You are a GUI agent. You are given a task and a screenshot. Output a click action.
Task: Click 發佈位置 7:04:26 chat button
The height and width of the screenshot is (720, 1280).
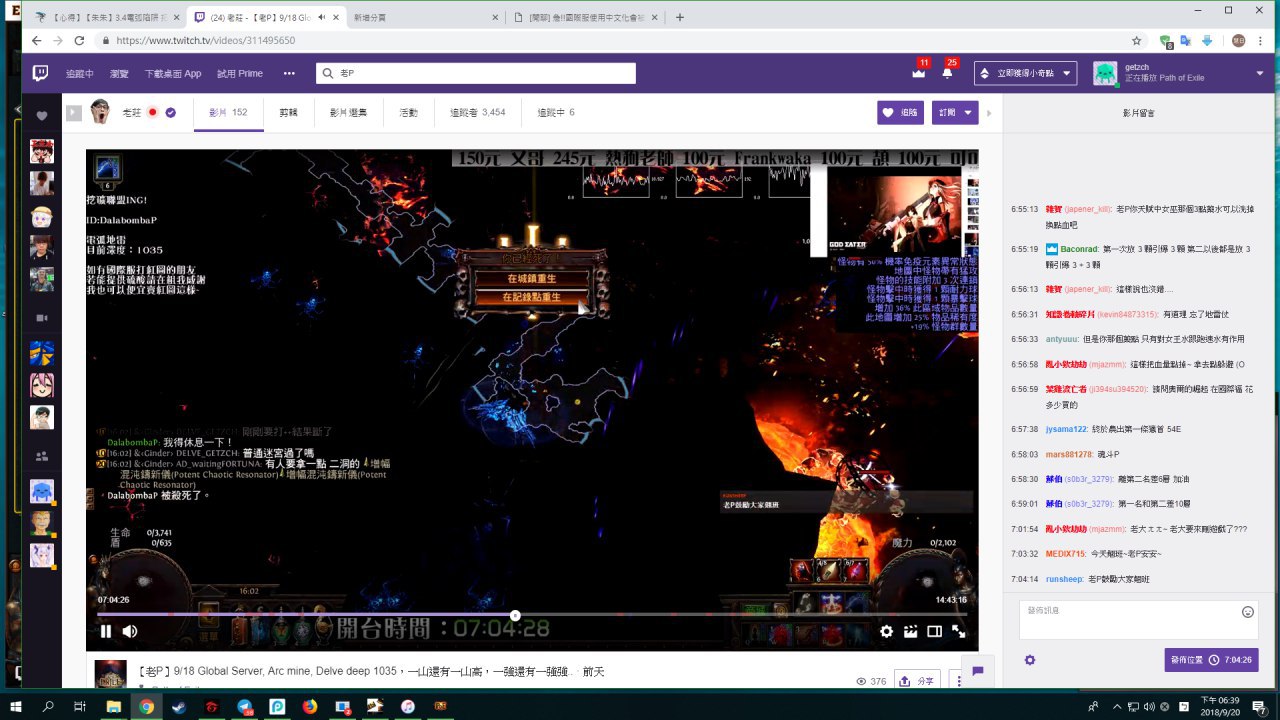pos(1211,660)
